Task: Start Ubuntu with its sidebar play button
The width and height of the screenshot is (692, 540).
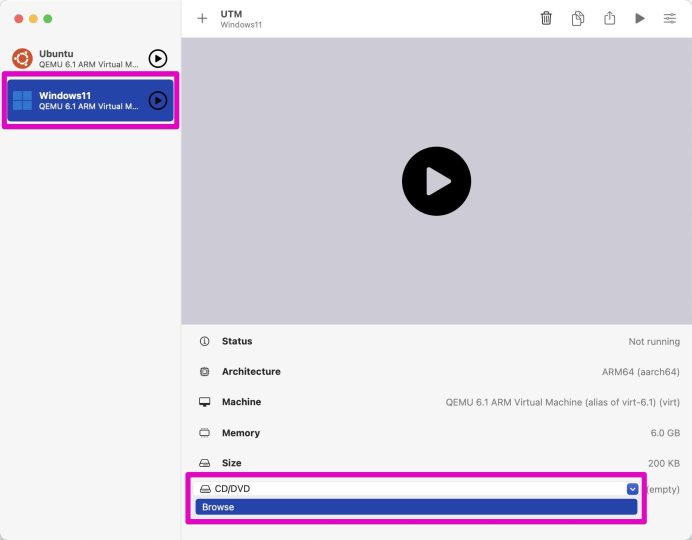Action: point(158,58)
